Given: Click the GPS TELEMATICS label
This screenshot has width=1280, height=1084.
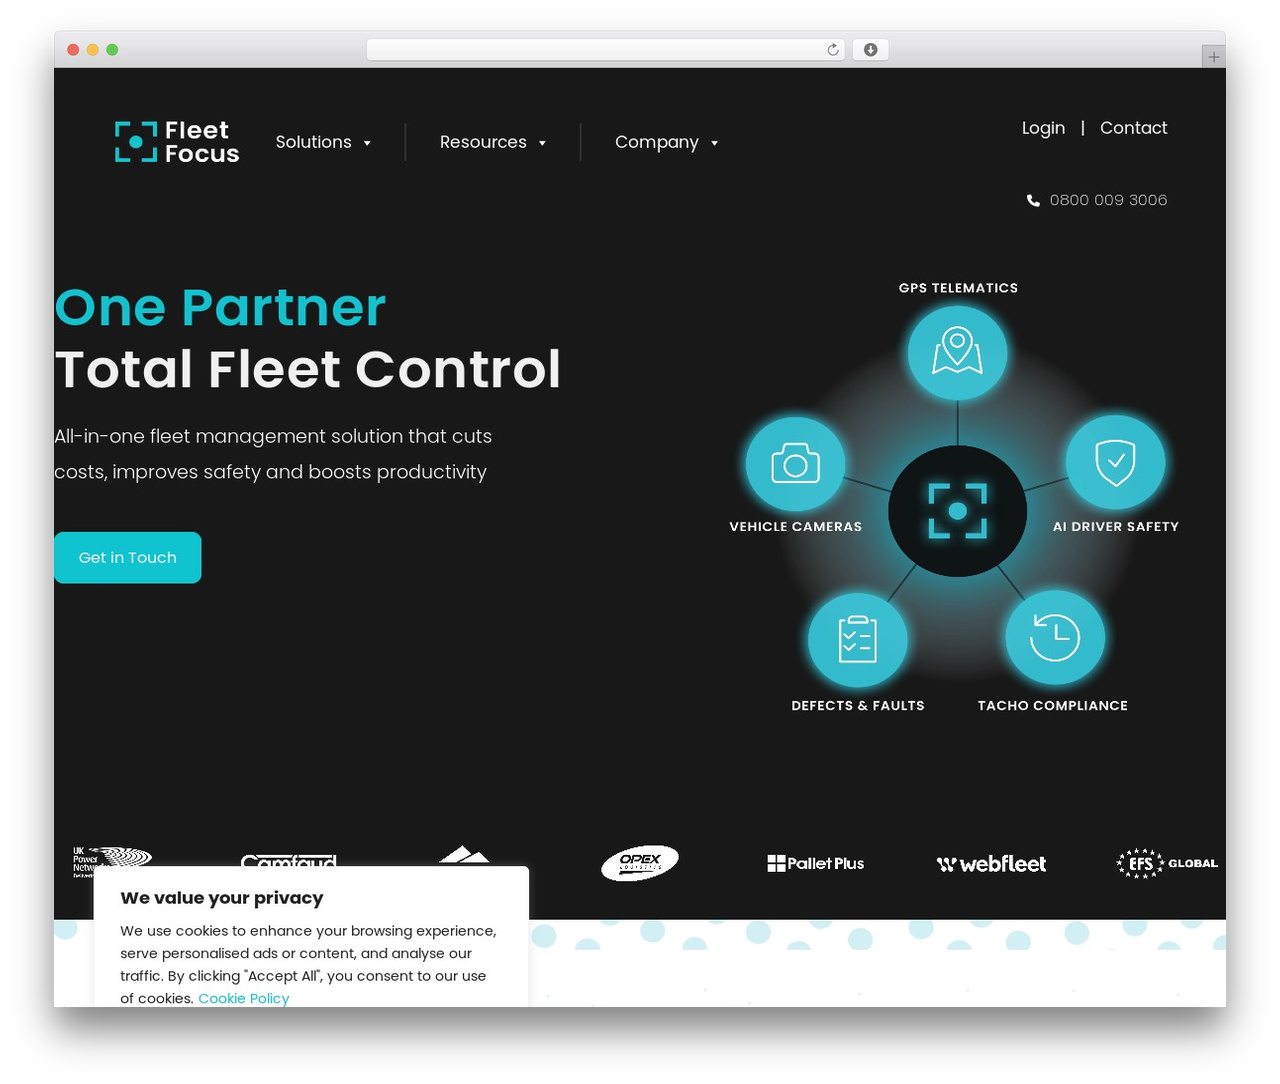Looking at the screenshot, I should tap(958, 288).
